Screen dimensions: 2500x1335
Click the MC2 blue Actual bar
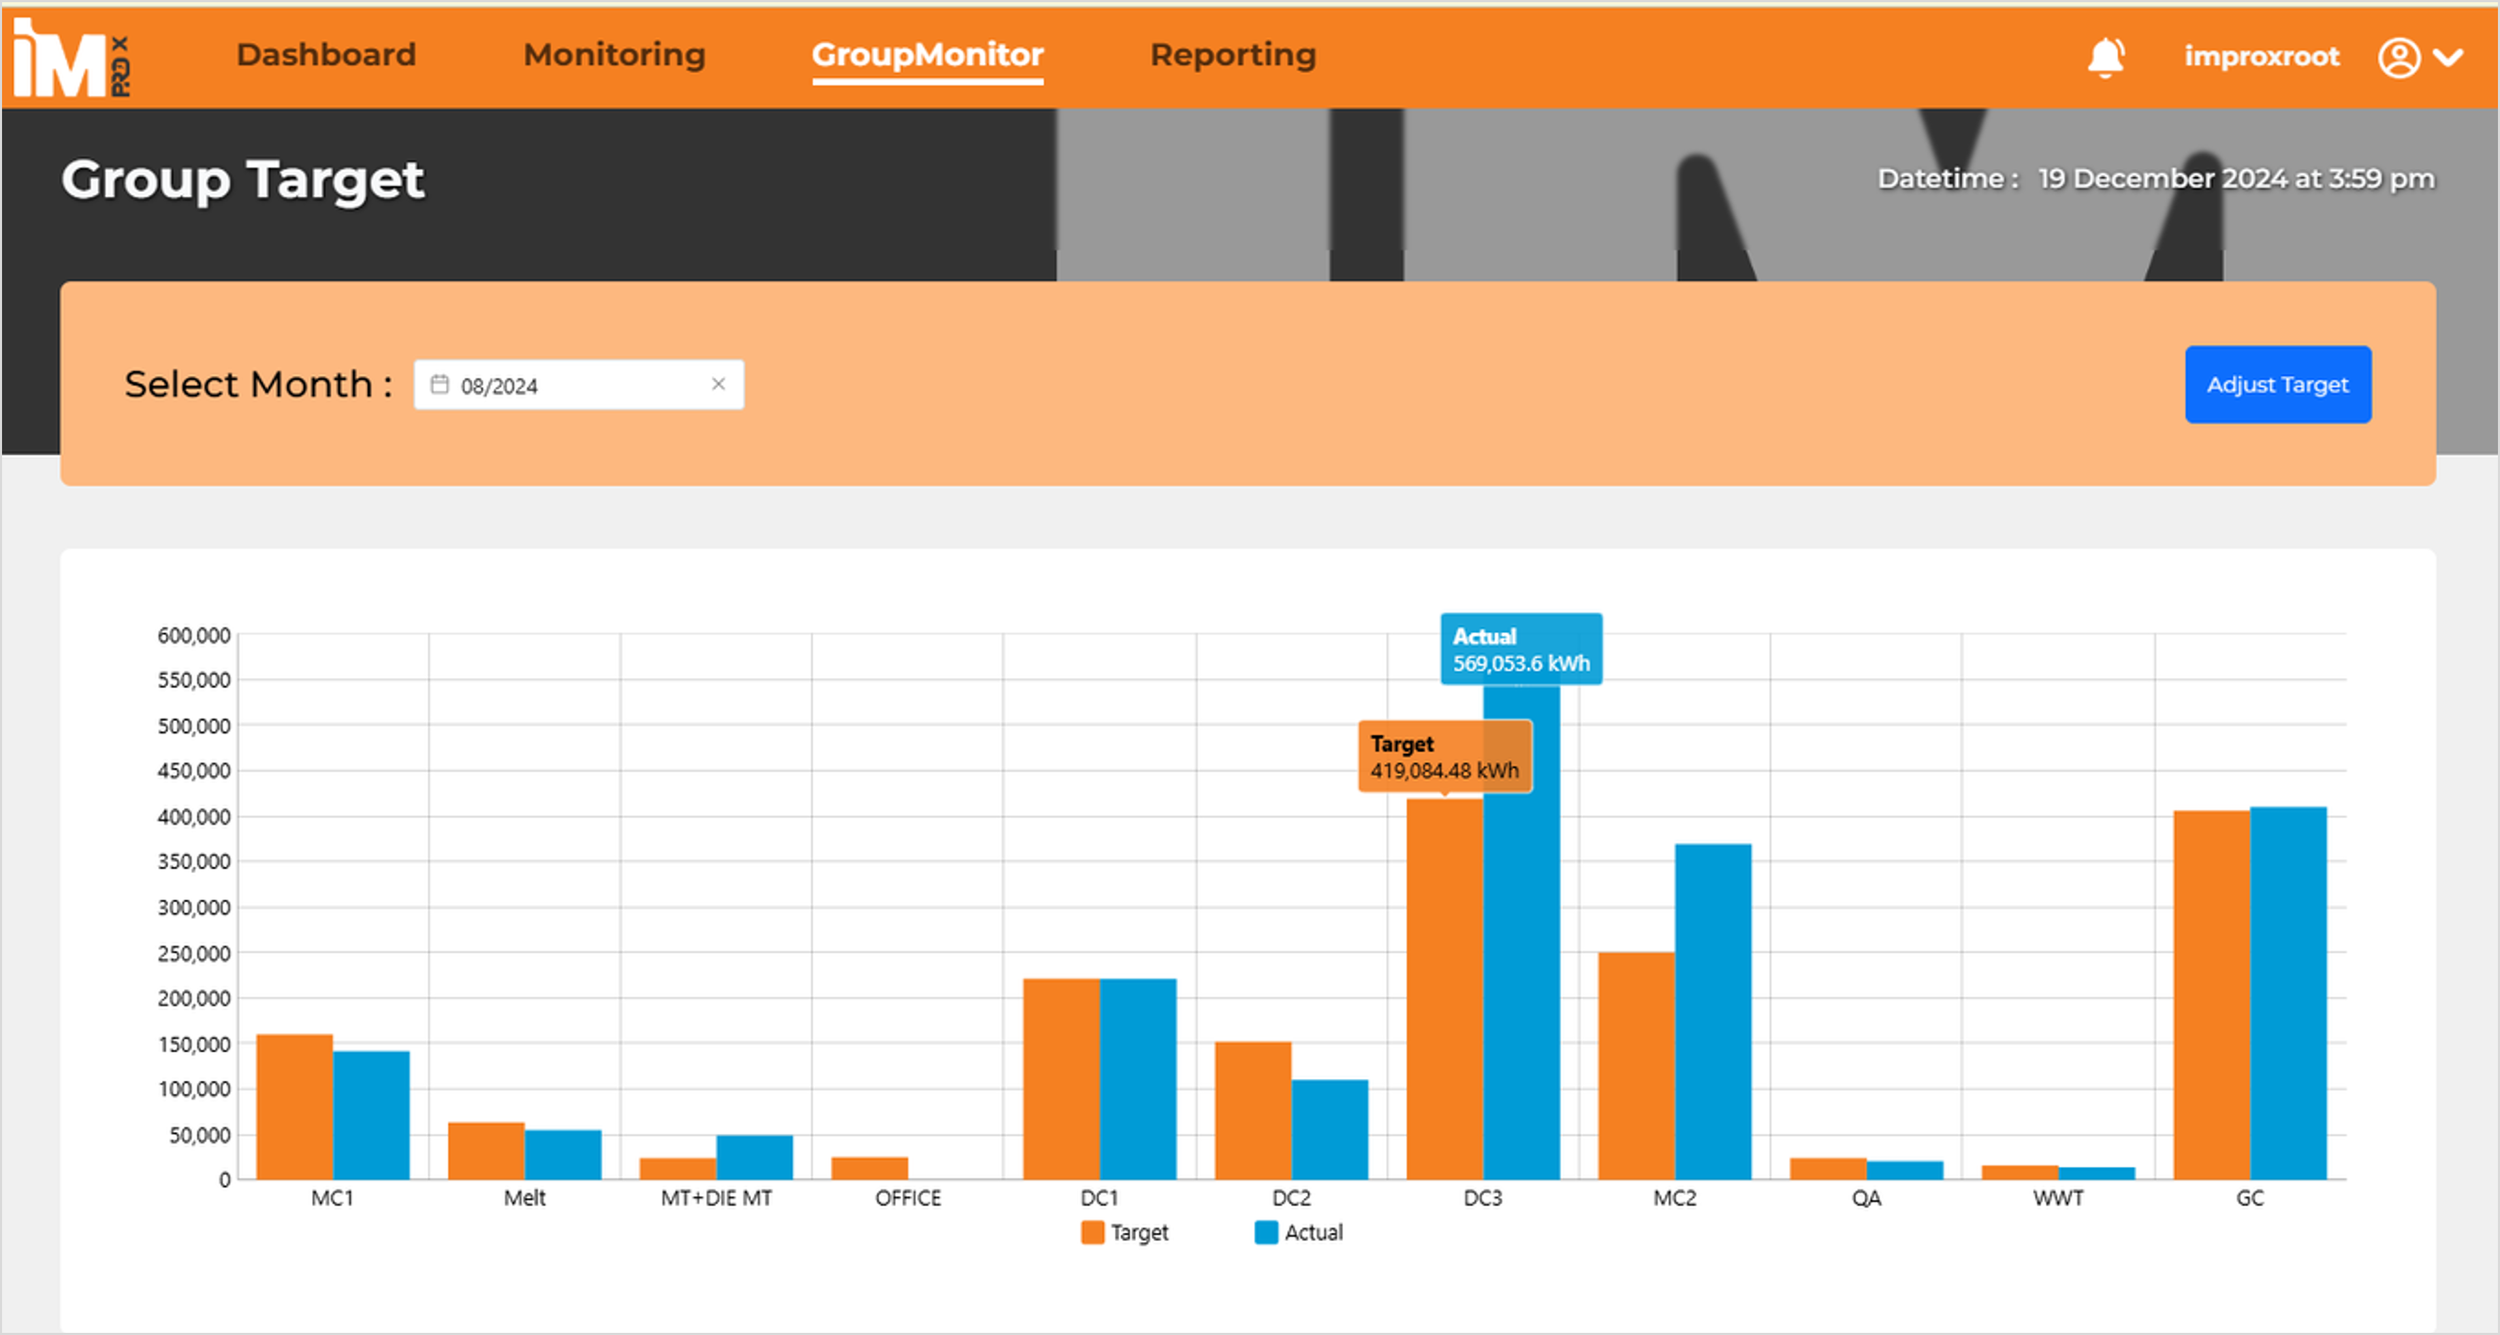(x=1713, y=1010)
